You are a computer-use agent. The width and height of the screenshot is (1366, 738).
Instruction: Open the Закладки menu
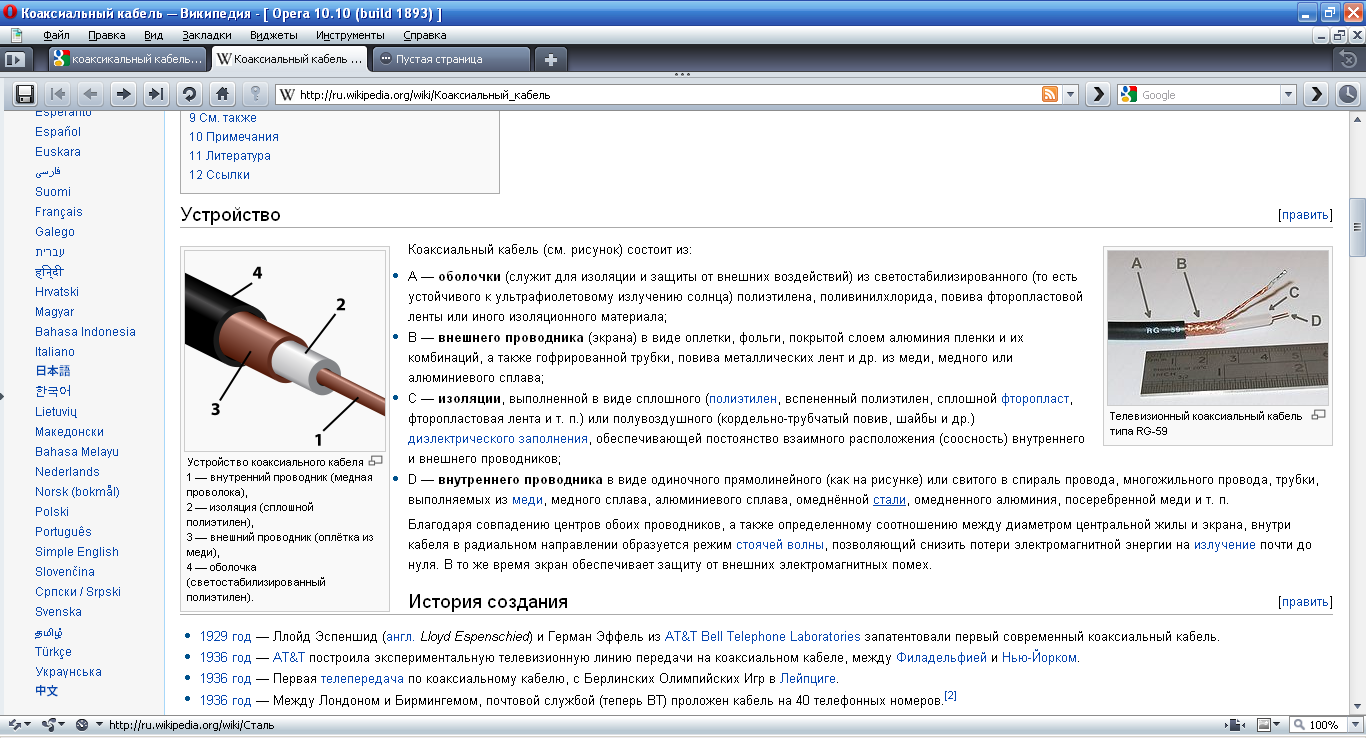click(x=207, y=34)
